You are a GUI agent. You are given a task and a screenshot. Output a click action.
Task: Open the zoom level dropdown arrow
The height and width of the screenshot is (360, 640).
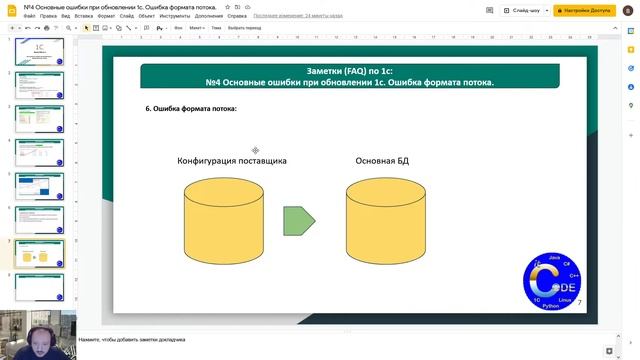click(76, 28)
